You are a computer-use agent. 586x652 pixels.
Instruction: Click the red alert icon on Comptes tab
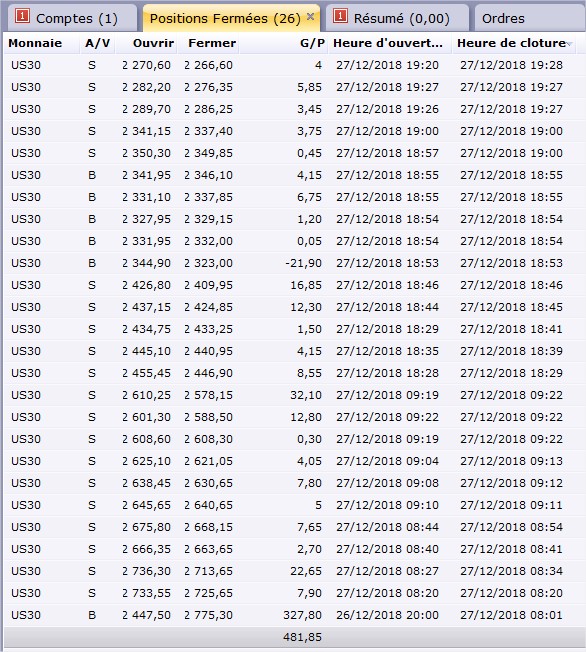click(x=22, y=16)
